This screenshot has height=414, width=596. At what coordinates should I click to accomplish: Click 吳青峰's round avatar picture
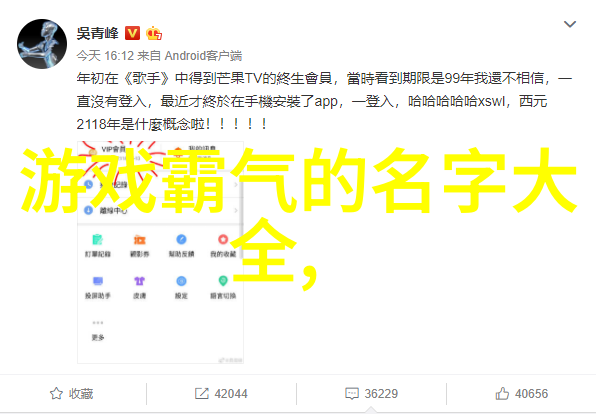[42, 44]
